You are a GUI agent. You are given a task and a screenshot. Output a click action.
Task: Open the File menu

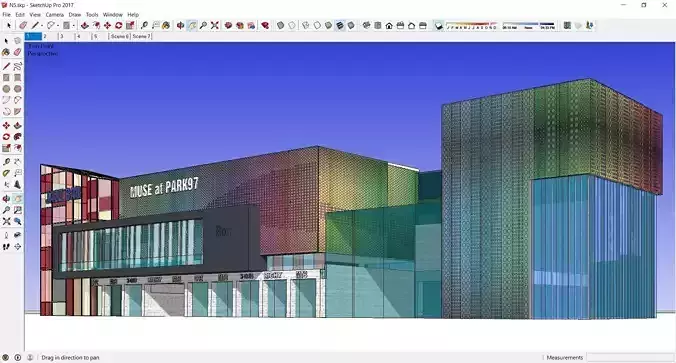tap(6, 15)
